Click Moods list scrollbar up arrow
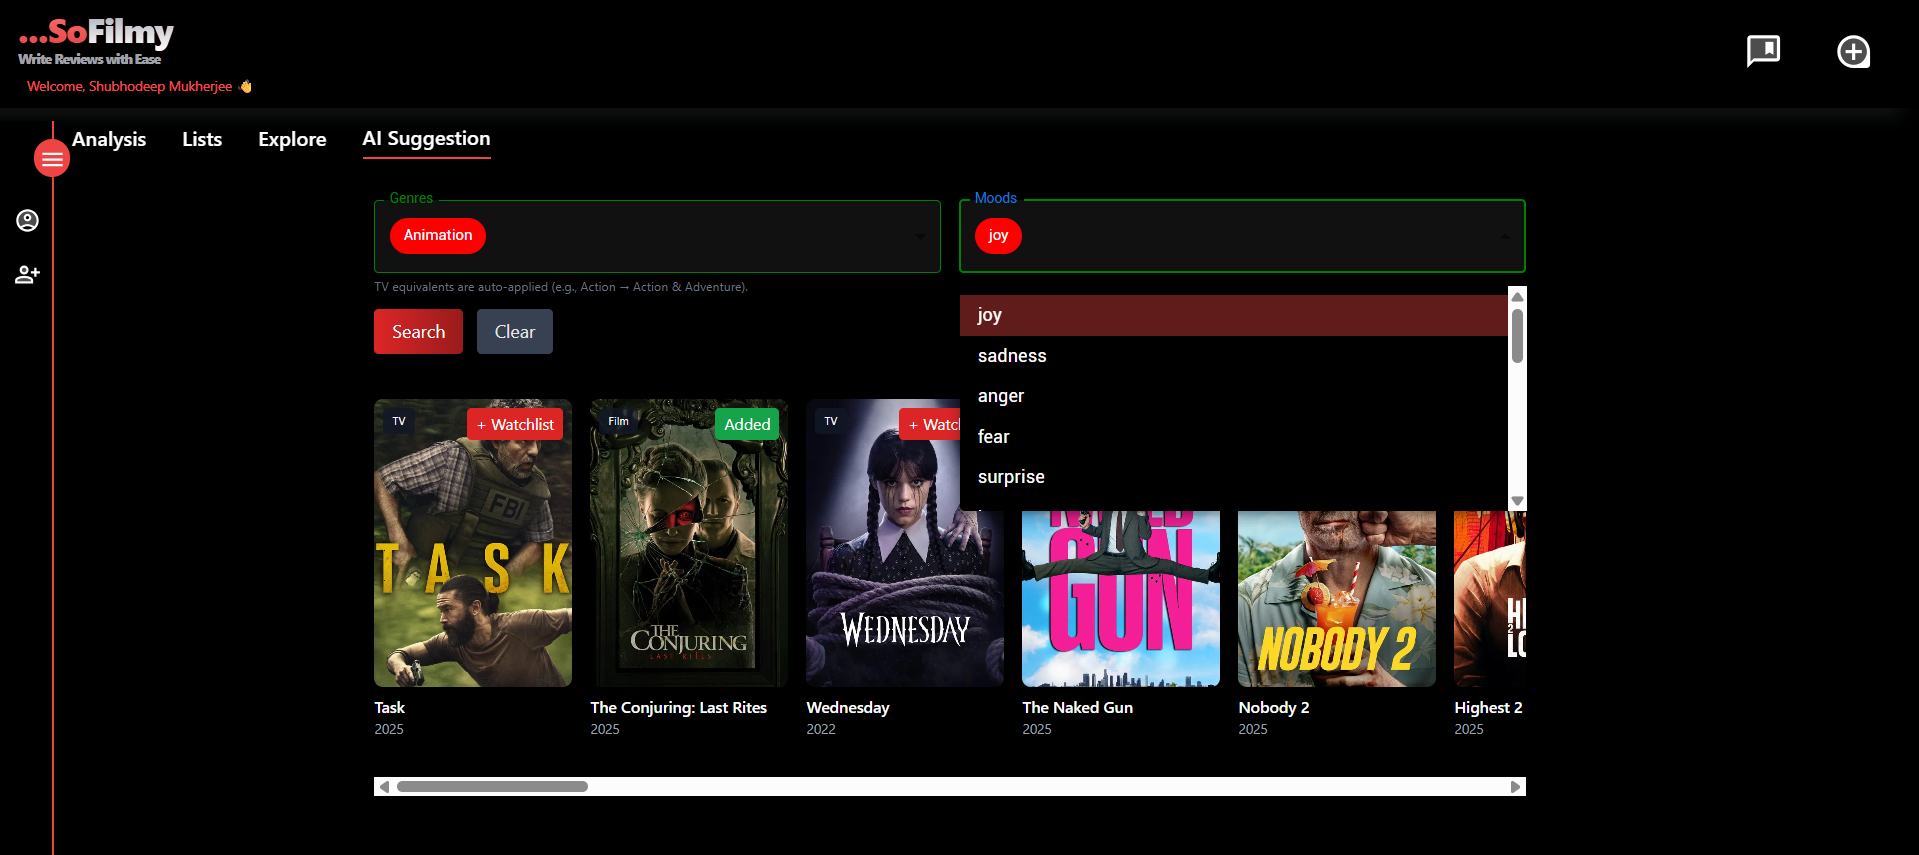This screenshot has width=1919, height=855. pyautogui.click(x=1517, y=296)
